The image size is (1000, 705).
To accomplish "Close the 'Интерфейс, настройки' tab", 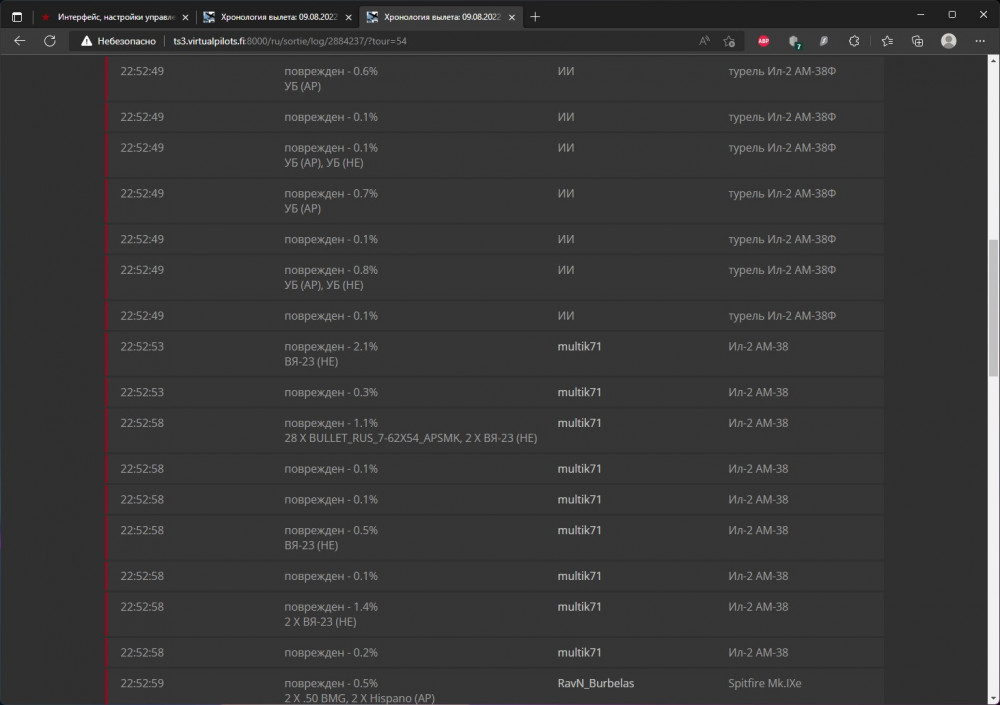I will [x=185, y=16].
